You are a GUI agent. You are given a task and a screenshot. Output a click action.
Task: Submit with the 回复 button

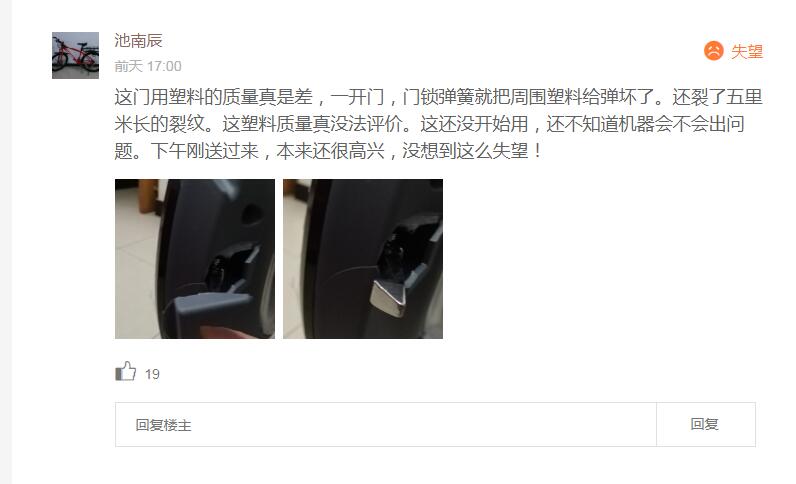point(706,425)
